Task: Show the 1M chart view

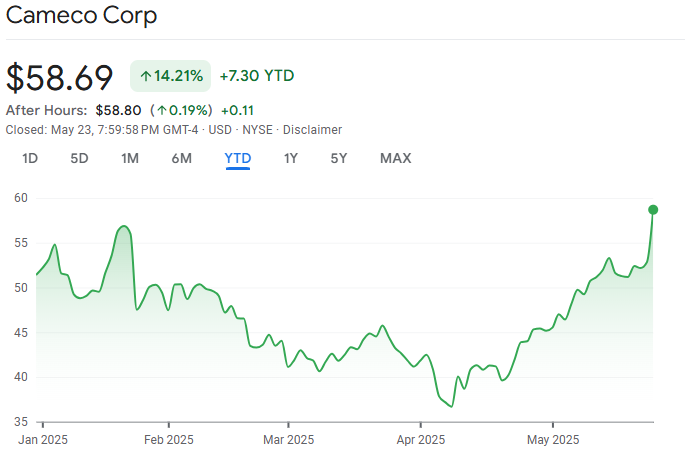Action: [x=130, y=158]
